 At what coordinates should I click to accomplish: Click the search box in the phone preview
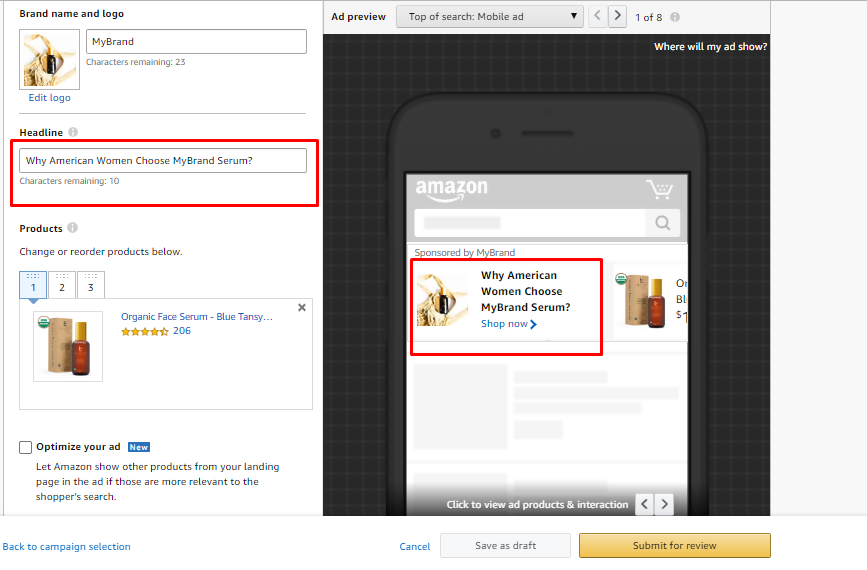pyautogui.click(x=530, y=223)
